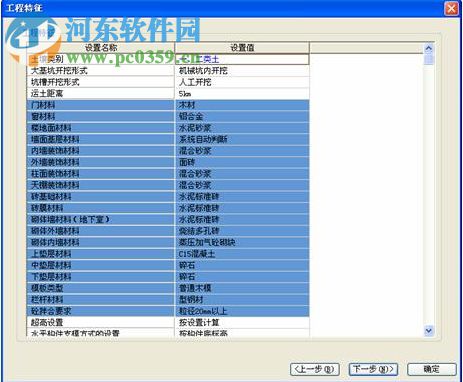Select the 坑槽开挖形式 row name
This screenshot has height=382, width=463.
(101, 82)
